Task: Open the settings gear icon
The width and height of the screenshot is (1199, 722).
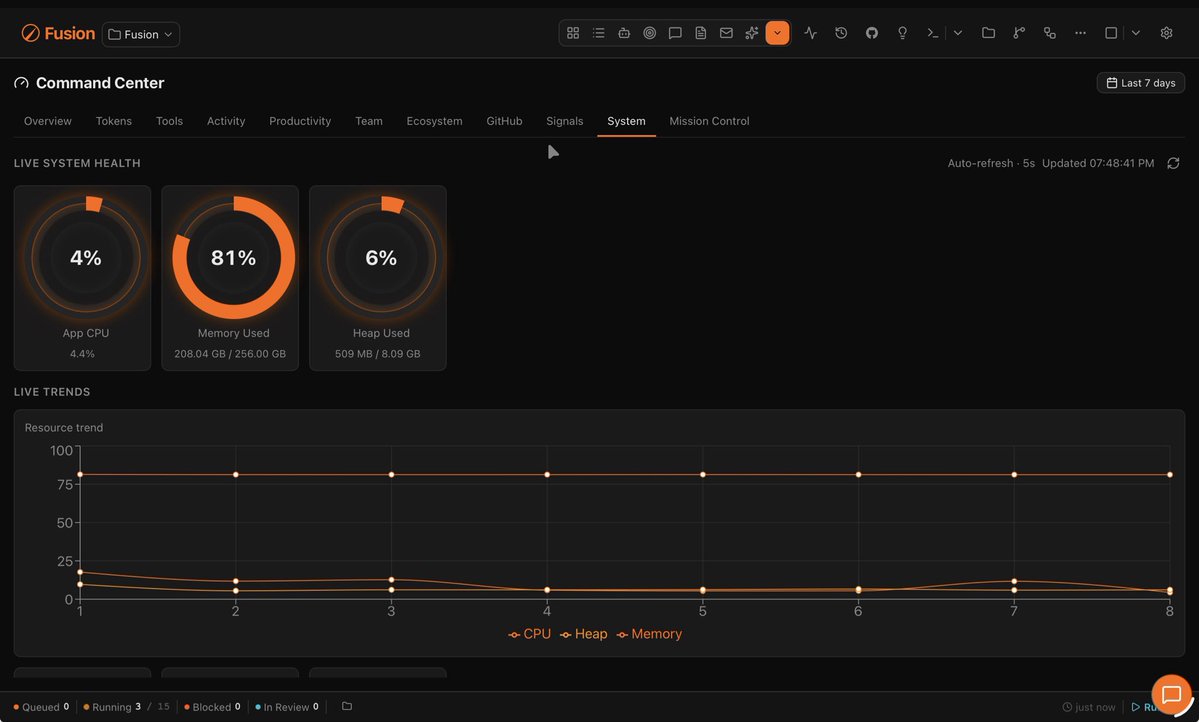Action: tap(1166, 33)
